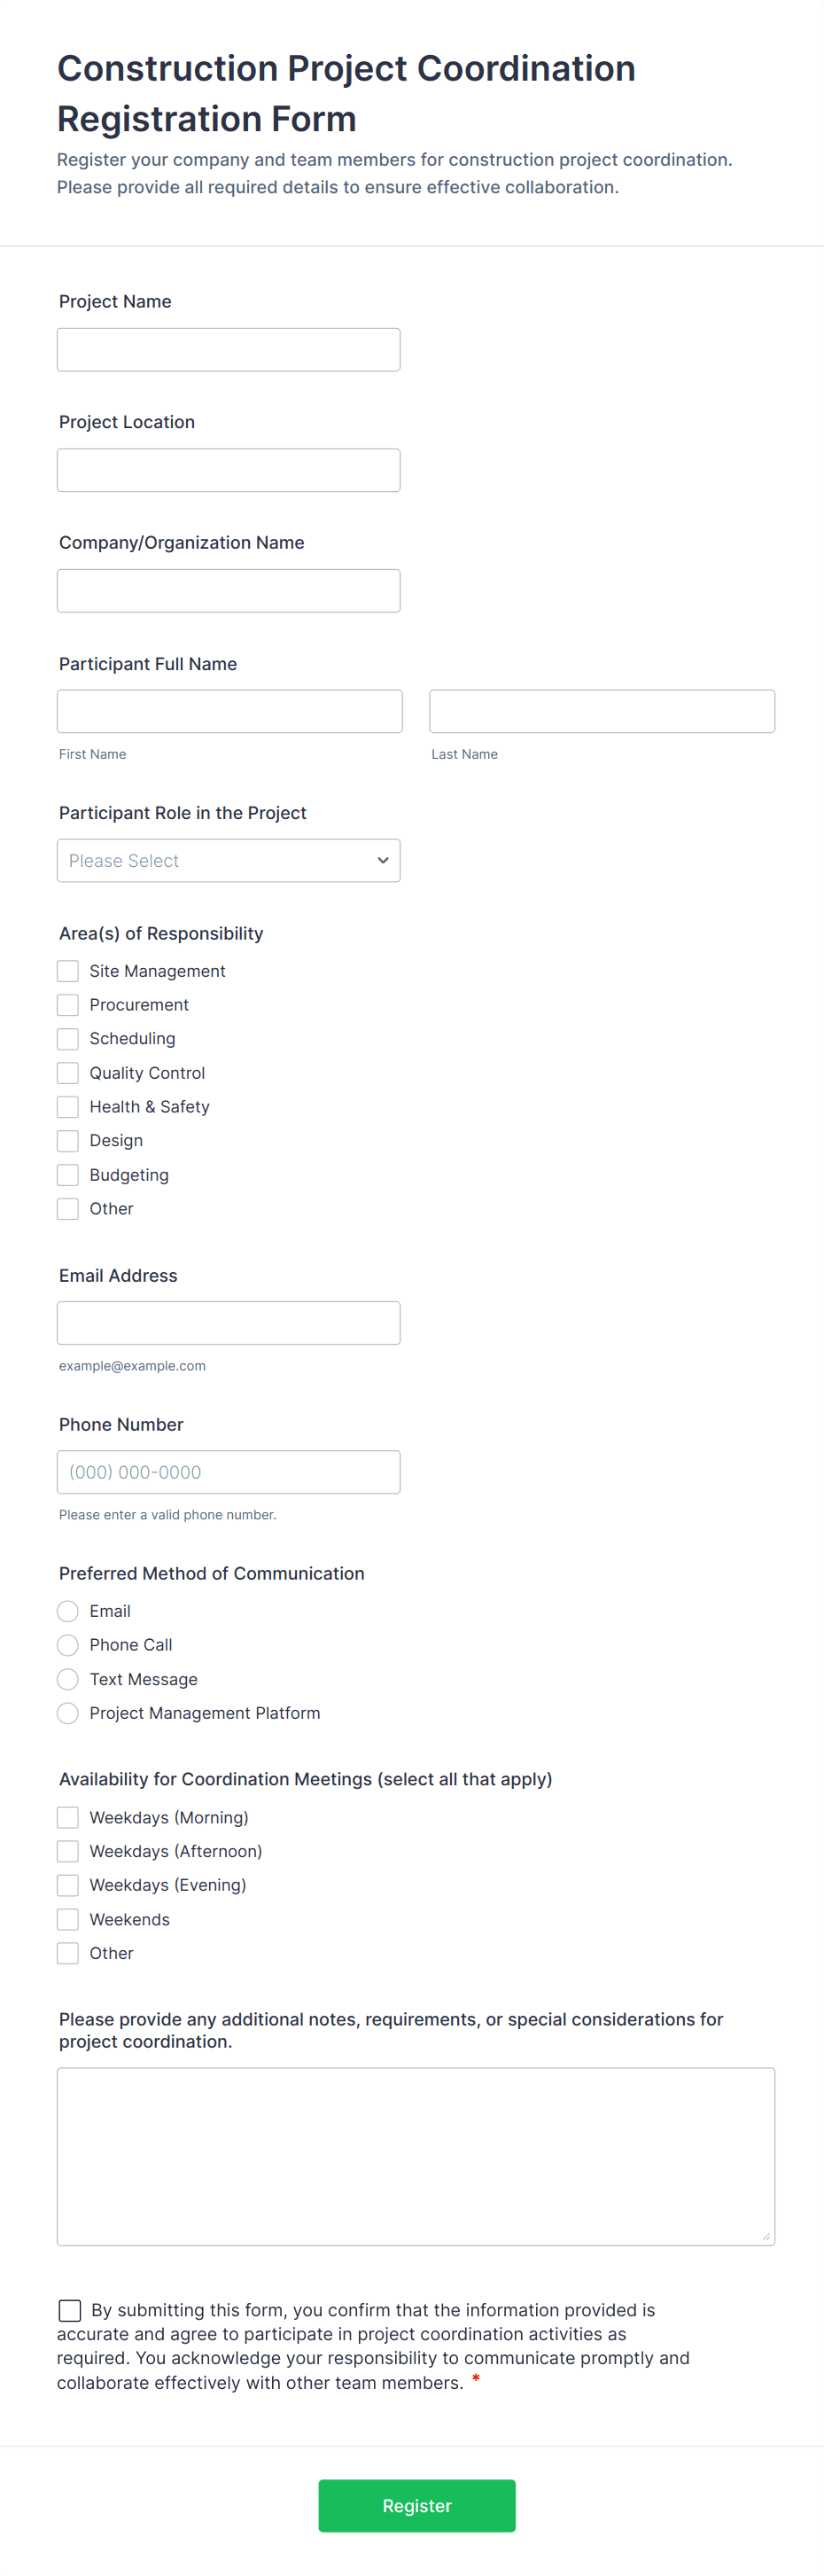Click the Register button
This screenshot has width=824, height=2576.
tap(416, 2505)
